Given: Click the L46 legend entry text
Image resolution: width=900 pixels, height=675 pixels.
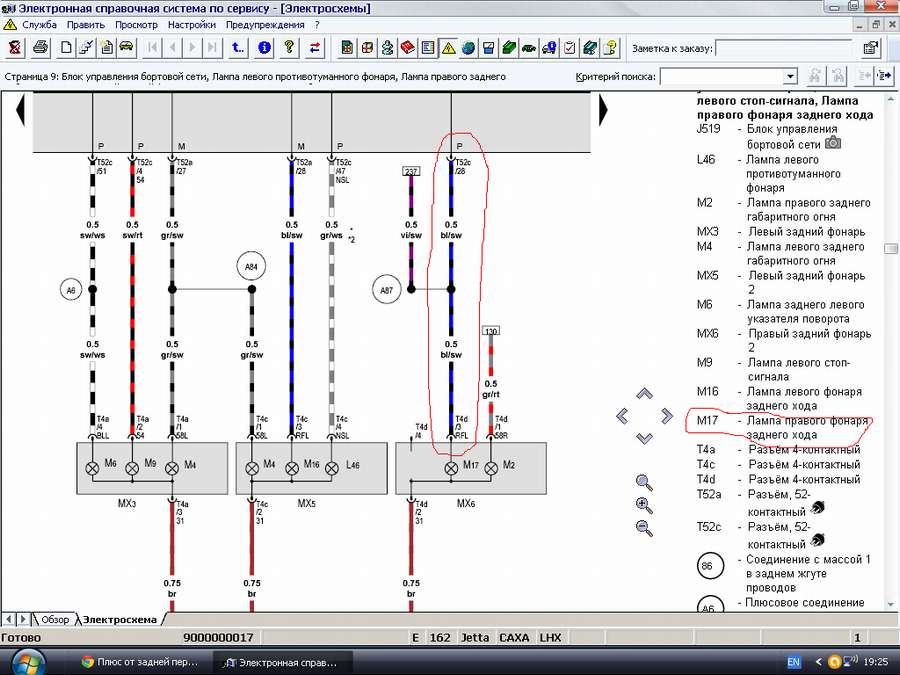Looking at the screenshot, I should [x=783, y=173].
